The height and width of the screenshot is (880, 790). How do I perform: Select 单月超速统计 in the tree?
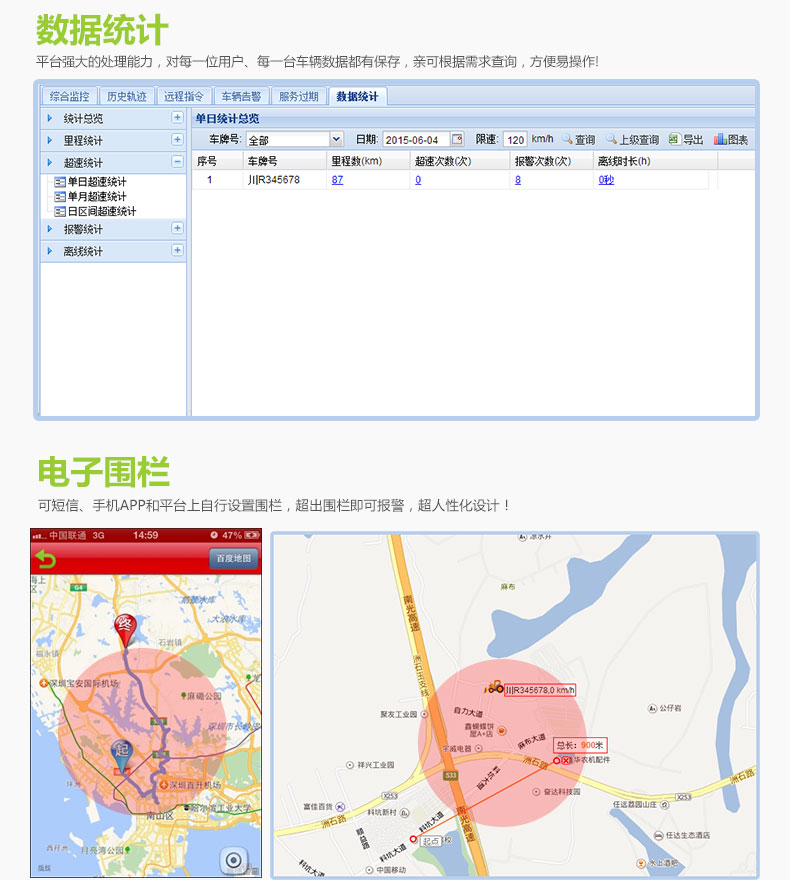pyautogui.click(x=96, y=197)
